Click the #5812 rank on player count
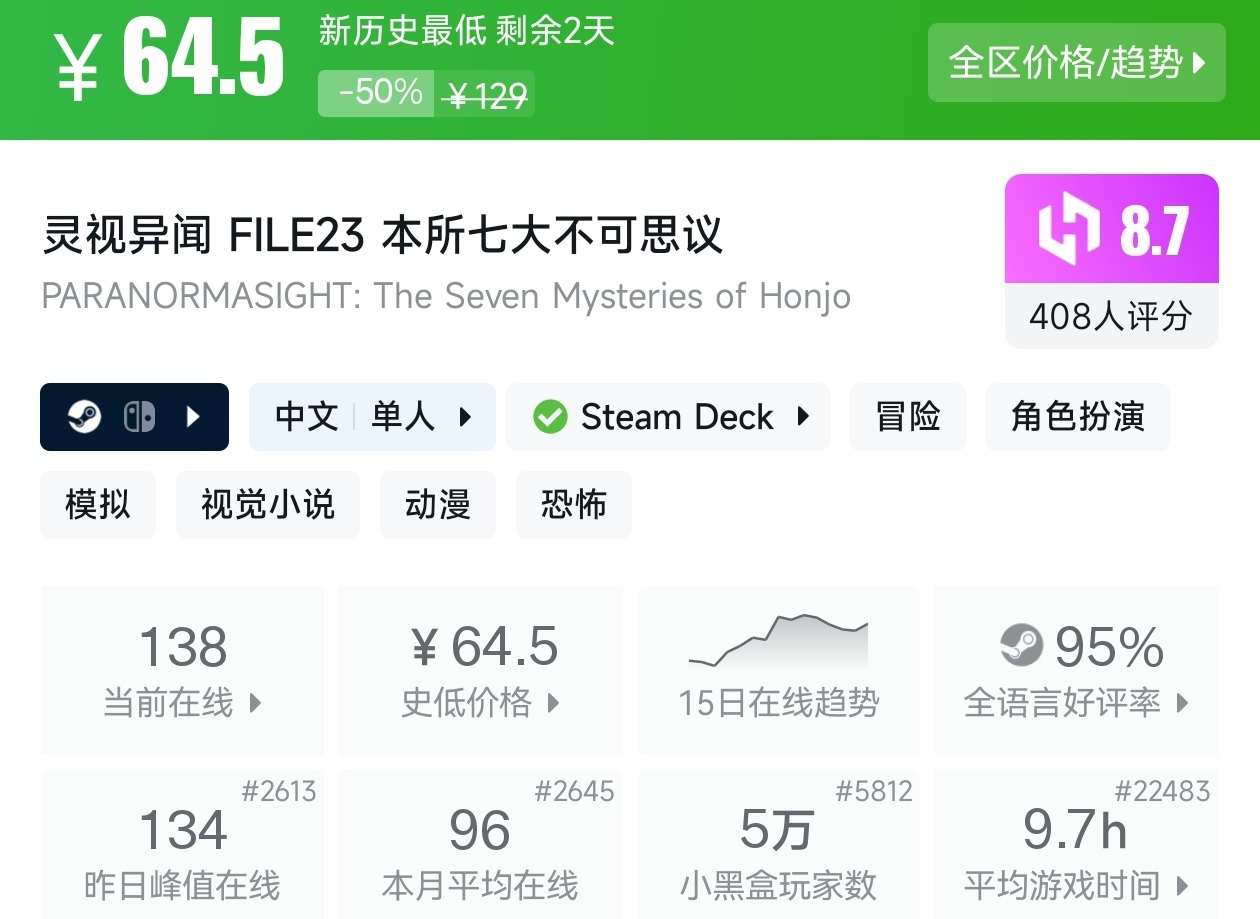The image size is (1260, 919). (874, 792)
